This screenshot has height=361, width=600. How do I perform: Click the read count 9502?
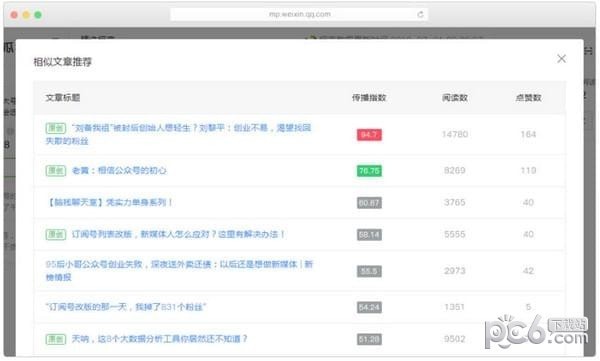pyautogui.click(x=455, y=339)
